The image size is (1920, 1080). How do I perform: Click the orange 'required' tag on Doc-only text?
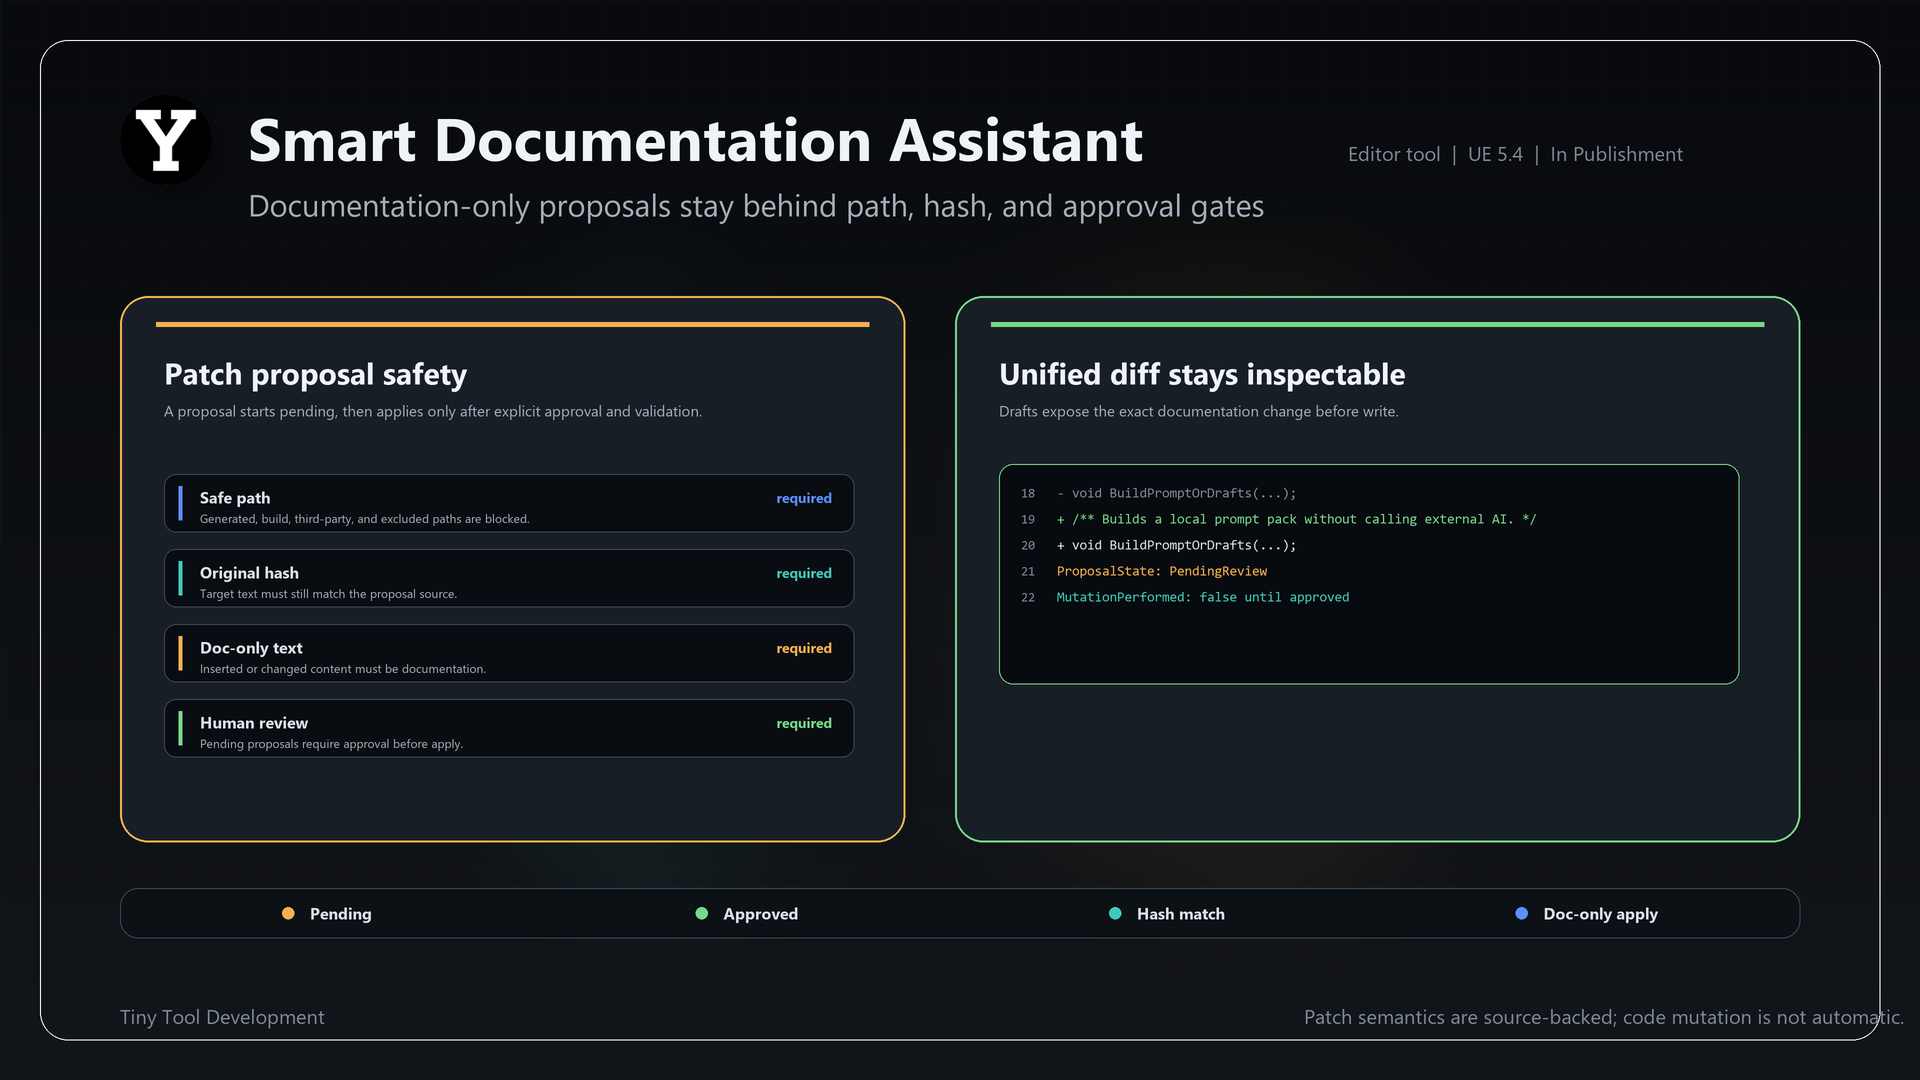(804, 648)
